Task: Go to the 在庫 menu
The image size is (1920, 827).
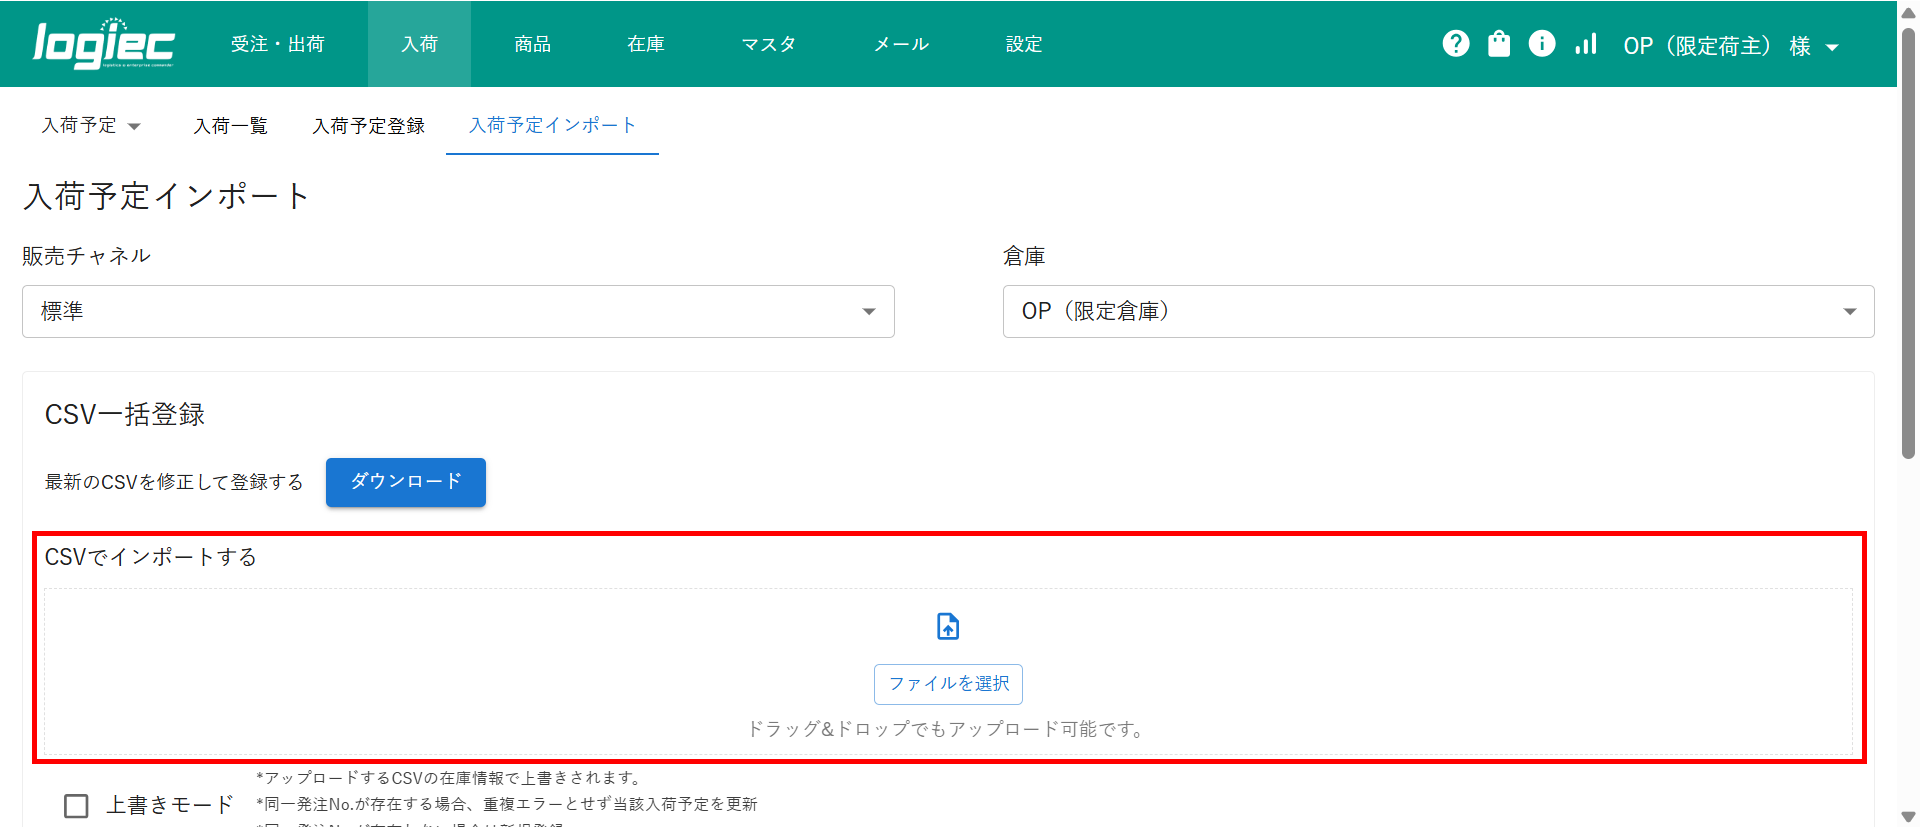Action: point(645,44)
